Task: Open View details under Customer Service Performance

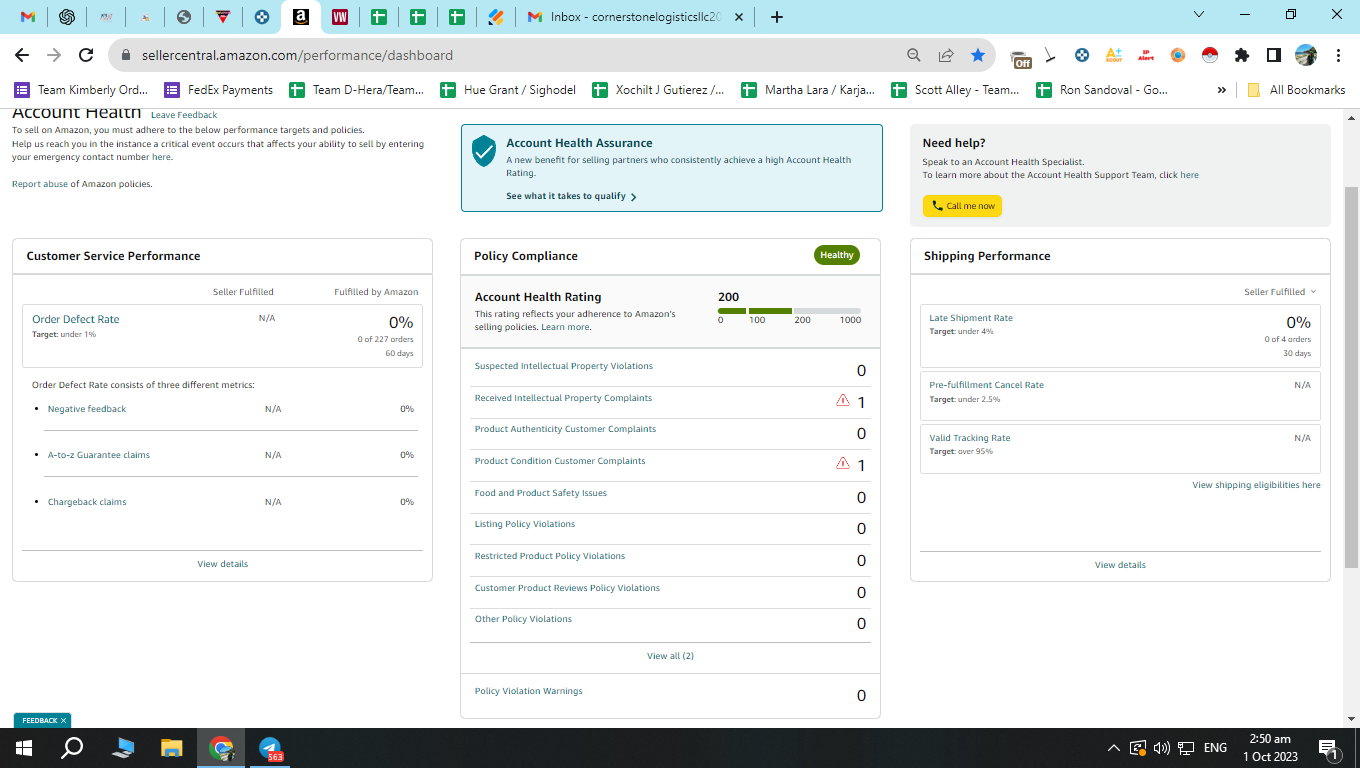Action: pos(222,564)
